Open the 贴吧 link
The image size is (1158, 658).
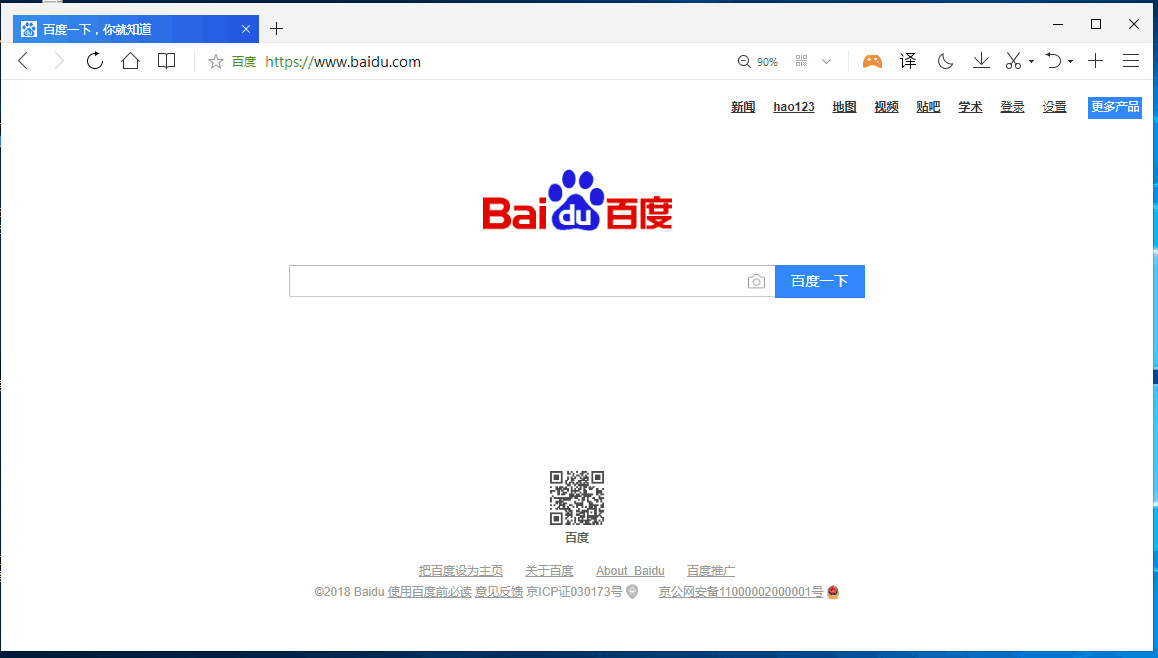[928, 107]
